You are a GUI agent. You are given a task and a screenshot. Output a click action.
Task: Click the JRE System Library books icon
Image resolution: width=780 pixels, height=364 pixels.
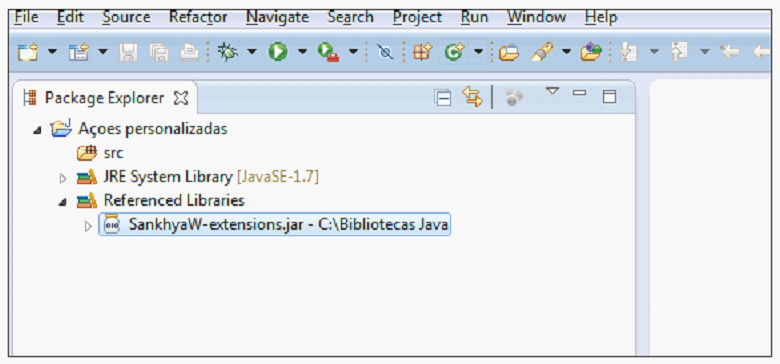click(x=87, y=177)
